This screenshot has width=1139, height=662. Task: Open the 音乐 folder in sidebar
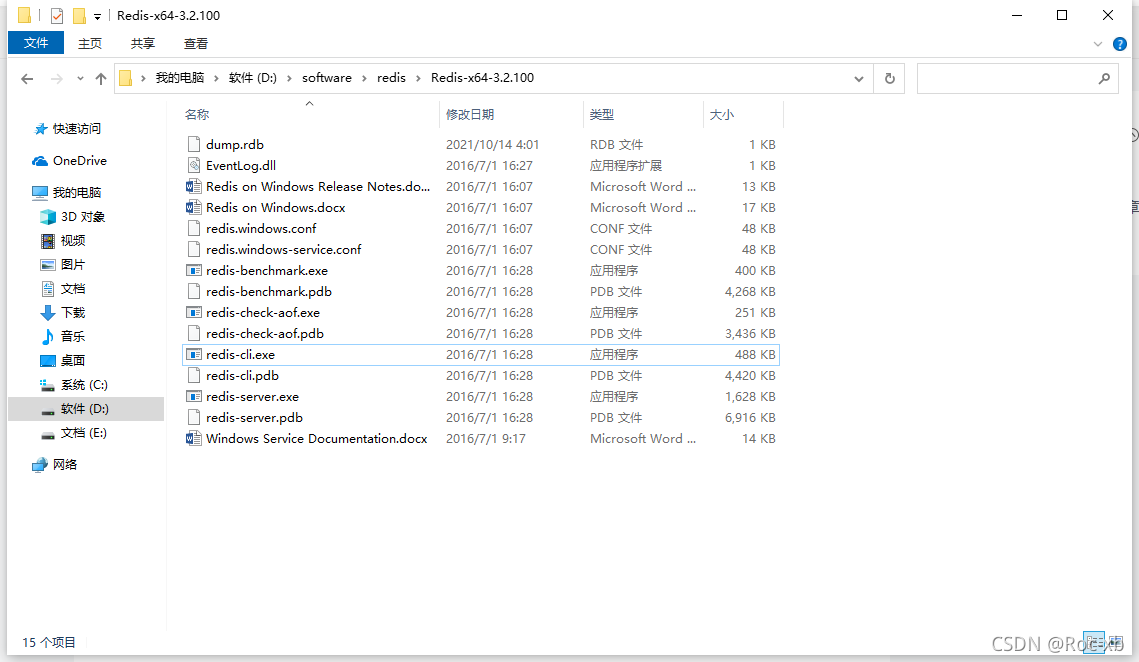pos(63,336)
